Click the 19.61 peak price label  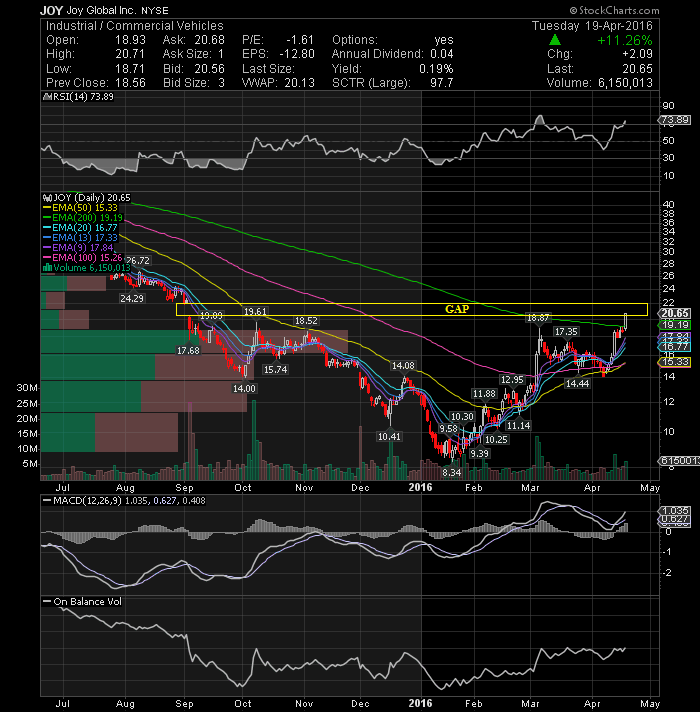(255, 312)
